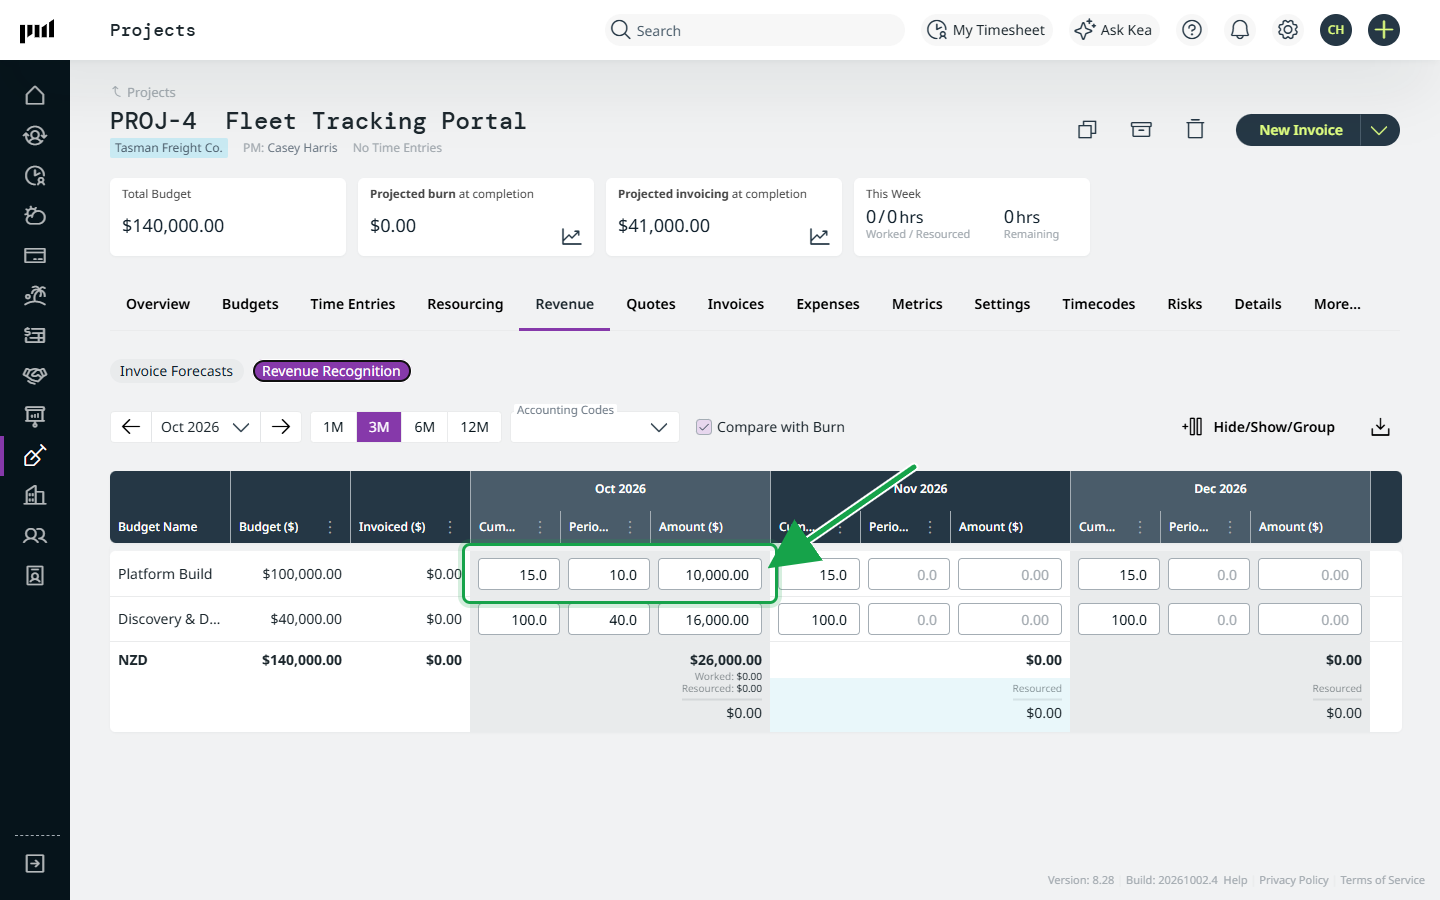Open Budget ($) column options menu
This screenshot has width=1440, height=900.
(x=330, y=527)
